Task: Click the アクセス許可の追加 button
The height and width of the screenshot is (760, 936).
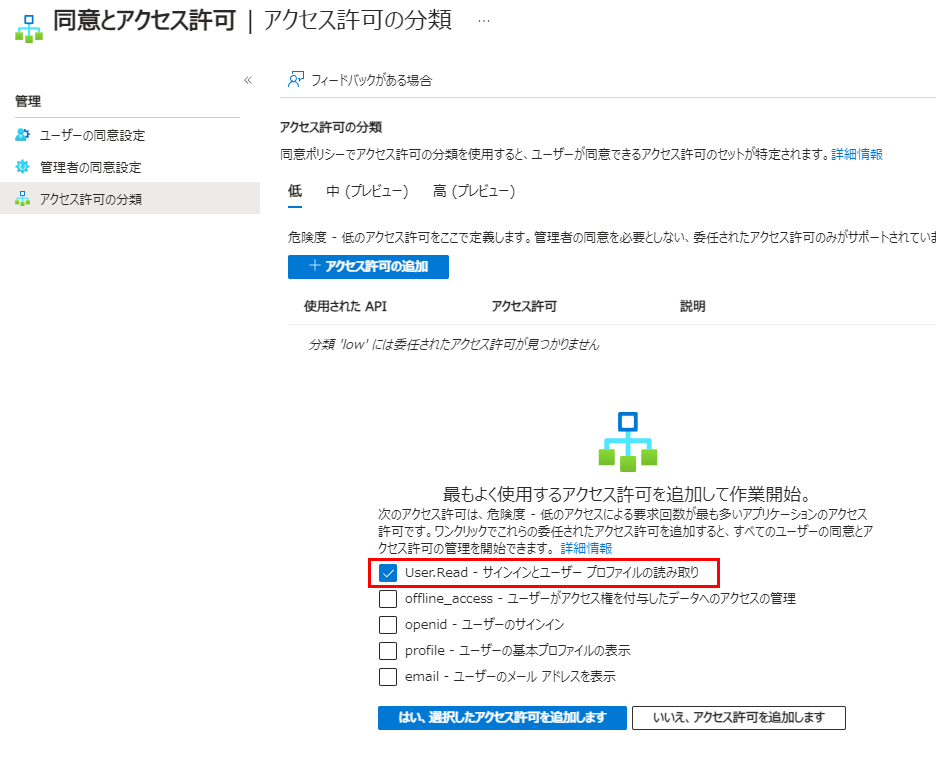Action: (x=368, y=267)
